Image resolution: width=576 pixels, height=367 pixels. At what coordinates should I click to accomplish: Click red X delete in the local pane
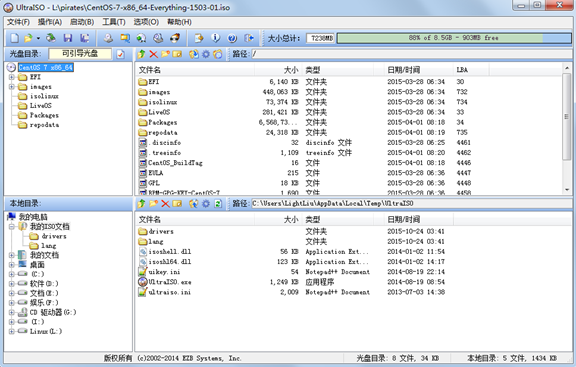166,204
